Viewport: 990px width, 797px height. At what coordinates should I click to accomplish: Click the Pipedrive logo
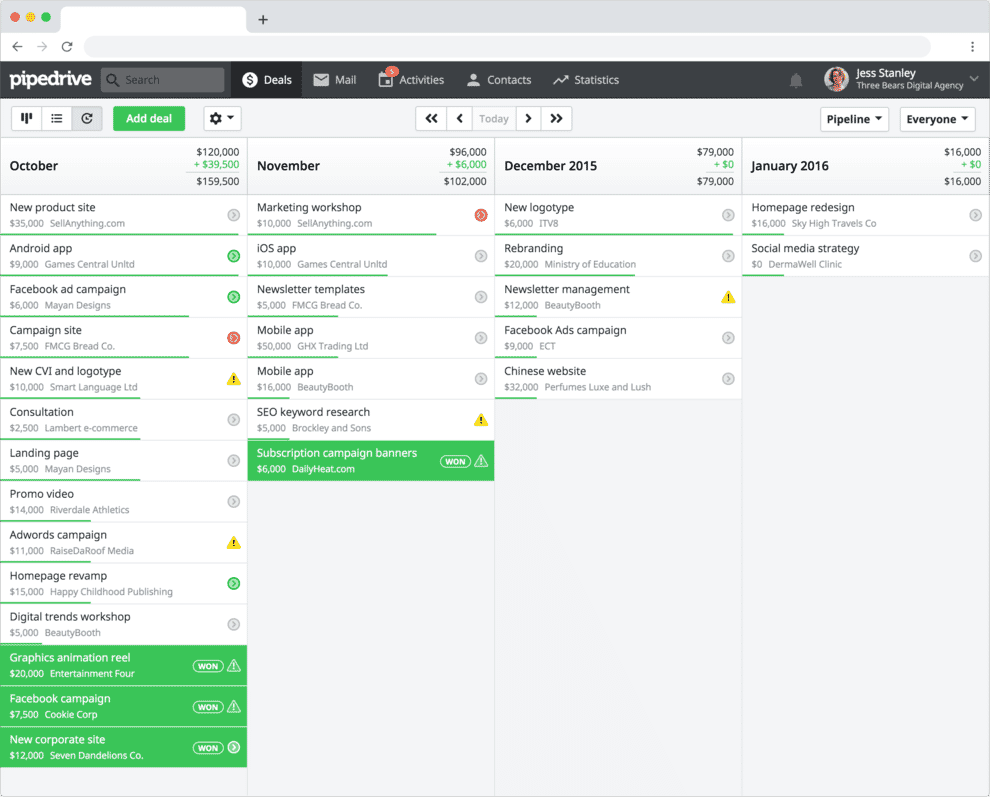[x=51, y=80]
